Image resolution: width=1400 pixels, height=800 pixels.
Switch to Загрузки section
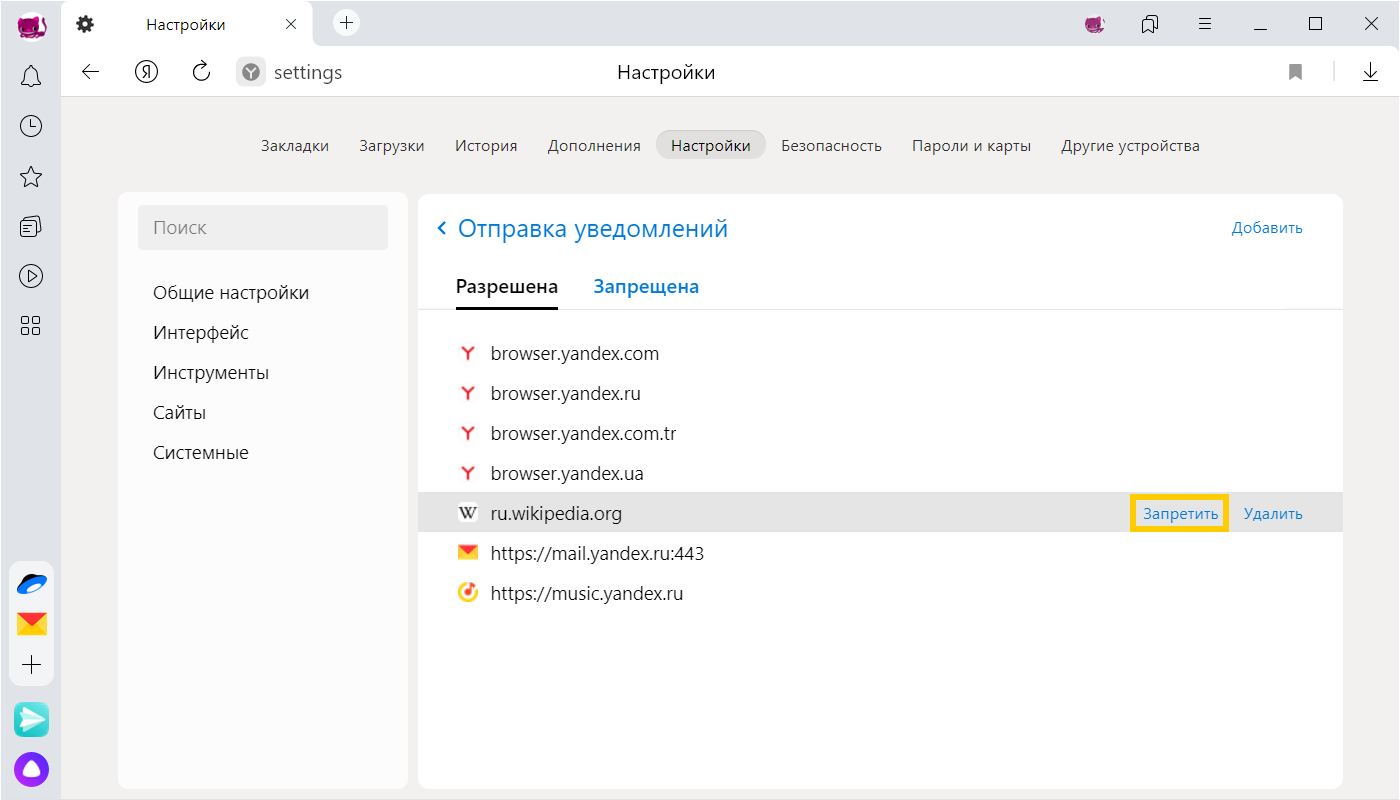click(392, 146)
